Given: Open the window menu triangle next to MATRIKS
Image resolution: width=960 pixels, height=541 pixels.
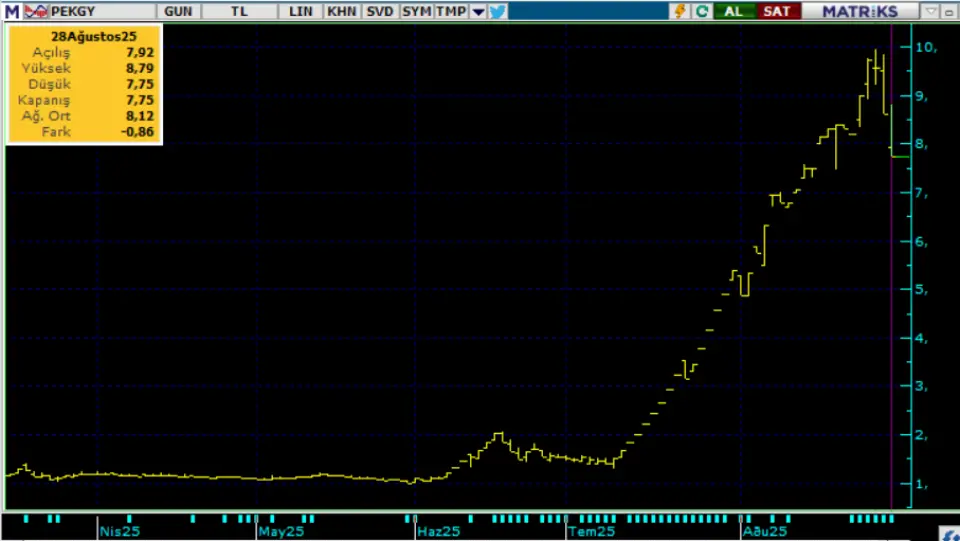Looking at the screenshot, I should point(931,11).
